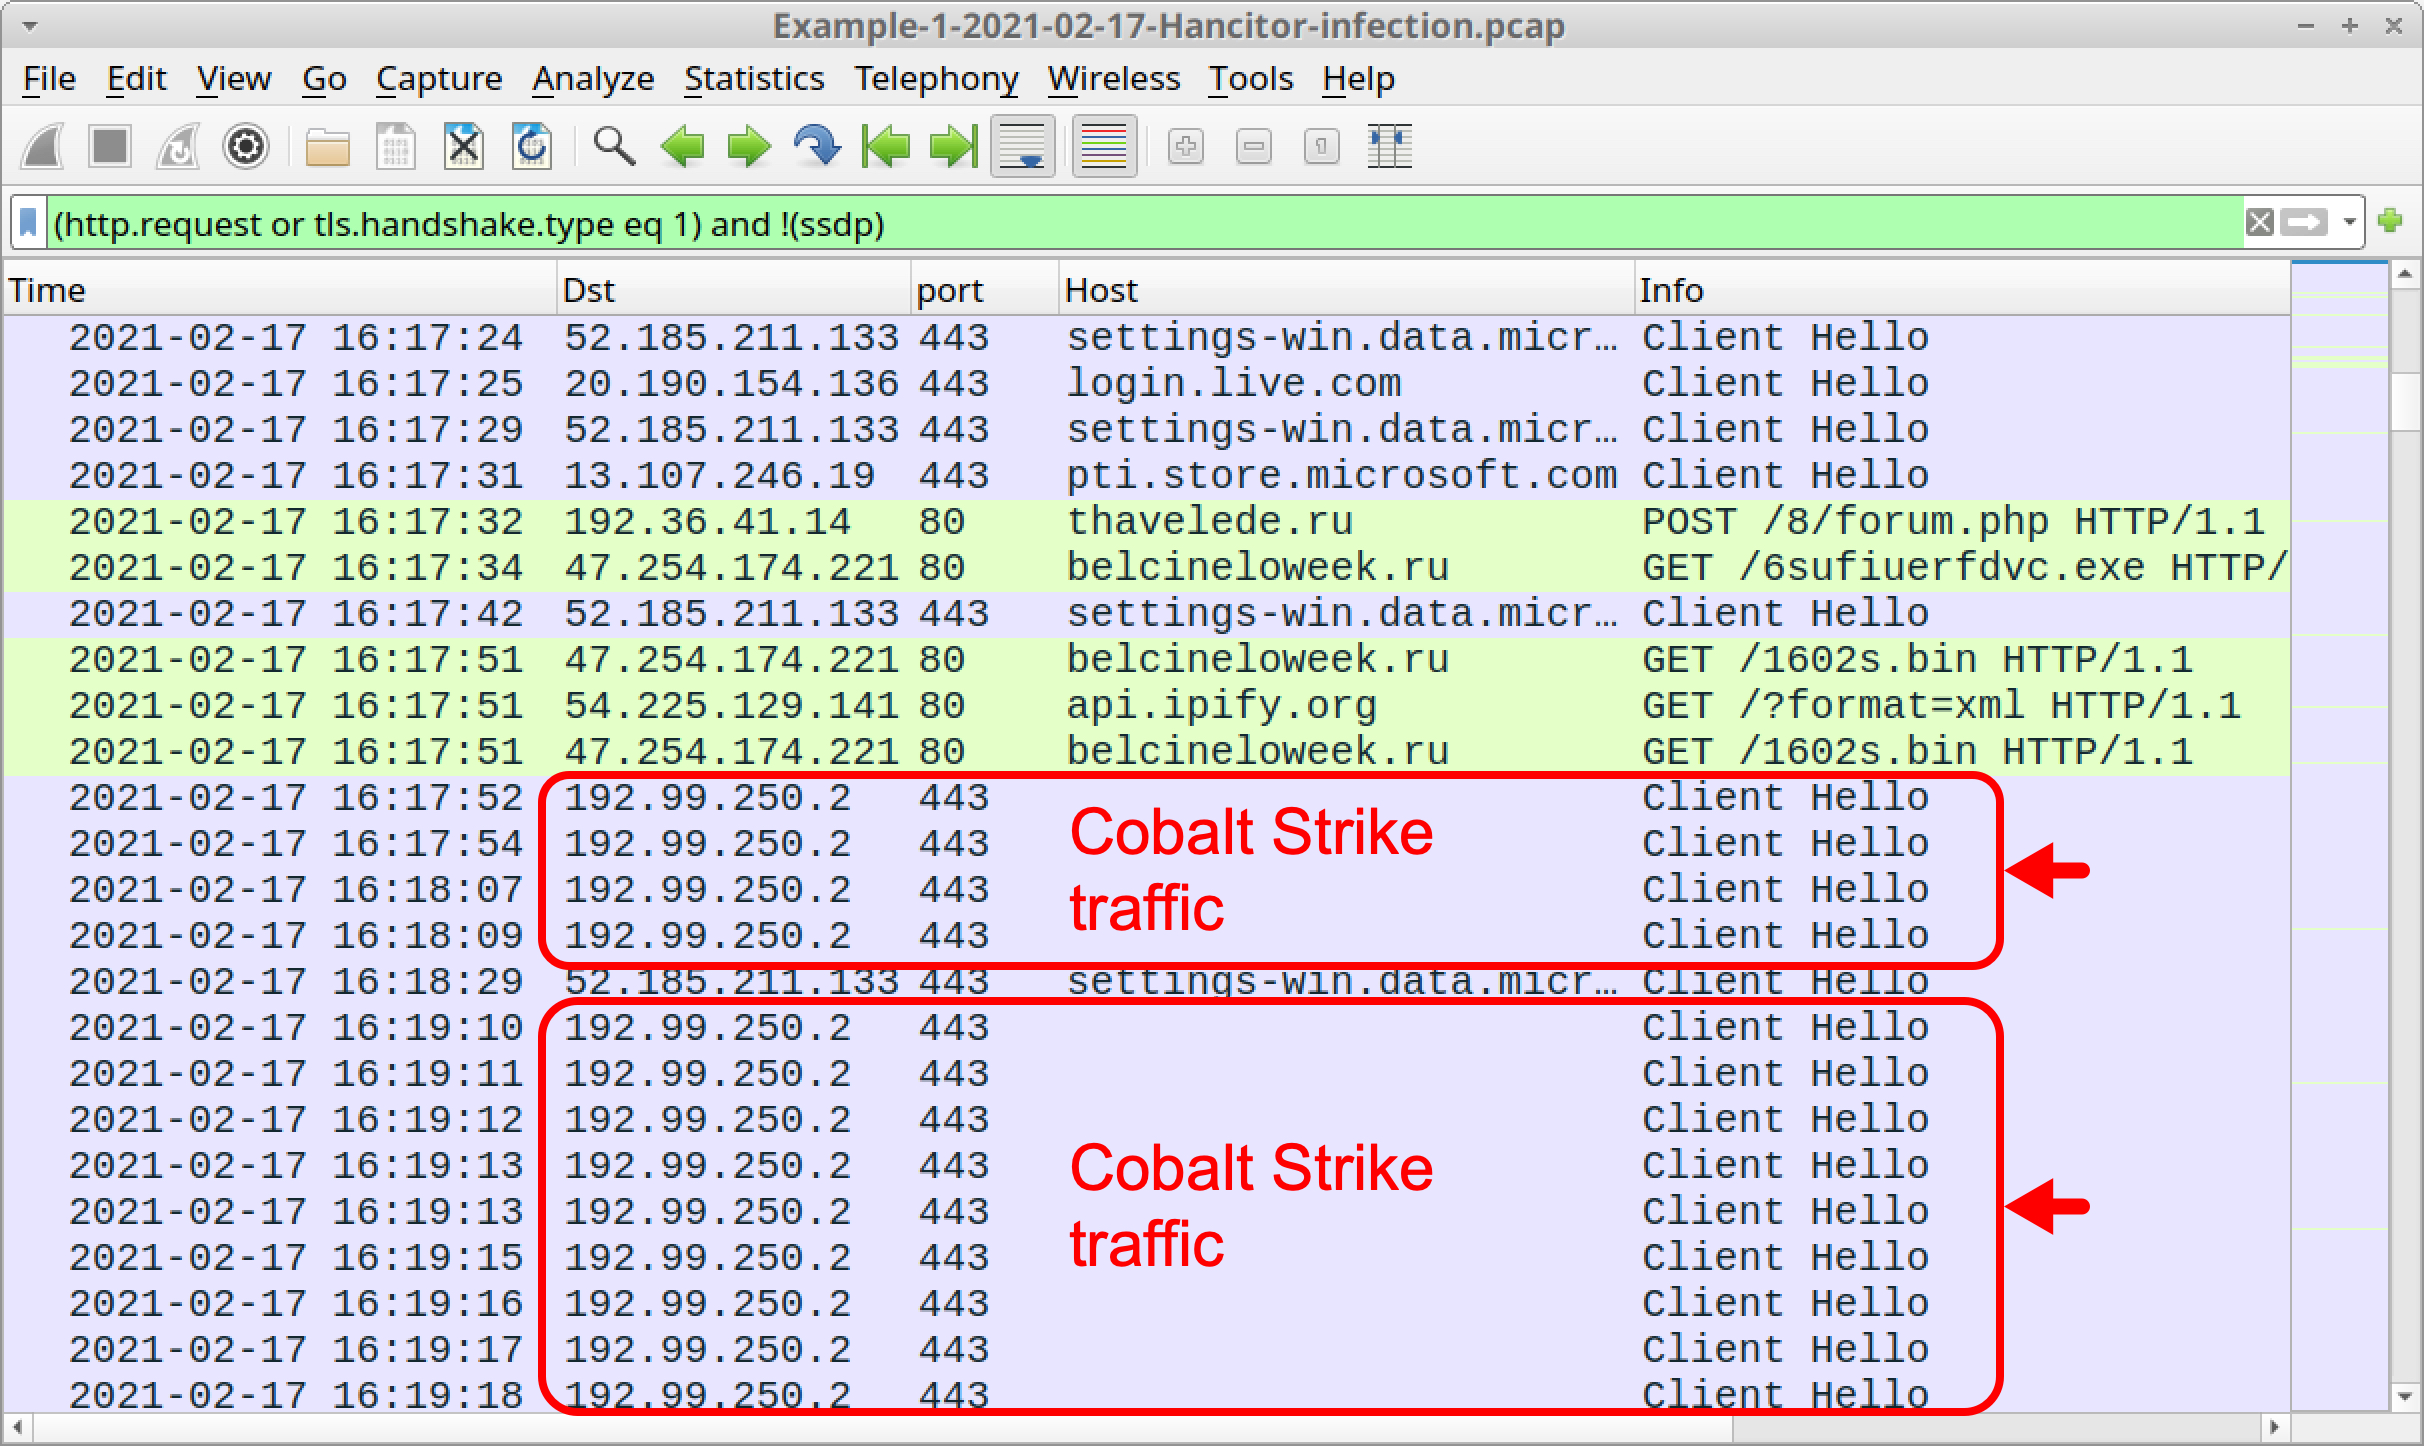Screen dimensions: 2424x1446
Task: Open the View menu
Action: tap(234, 78)
